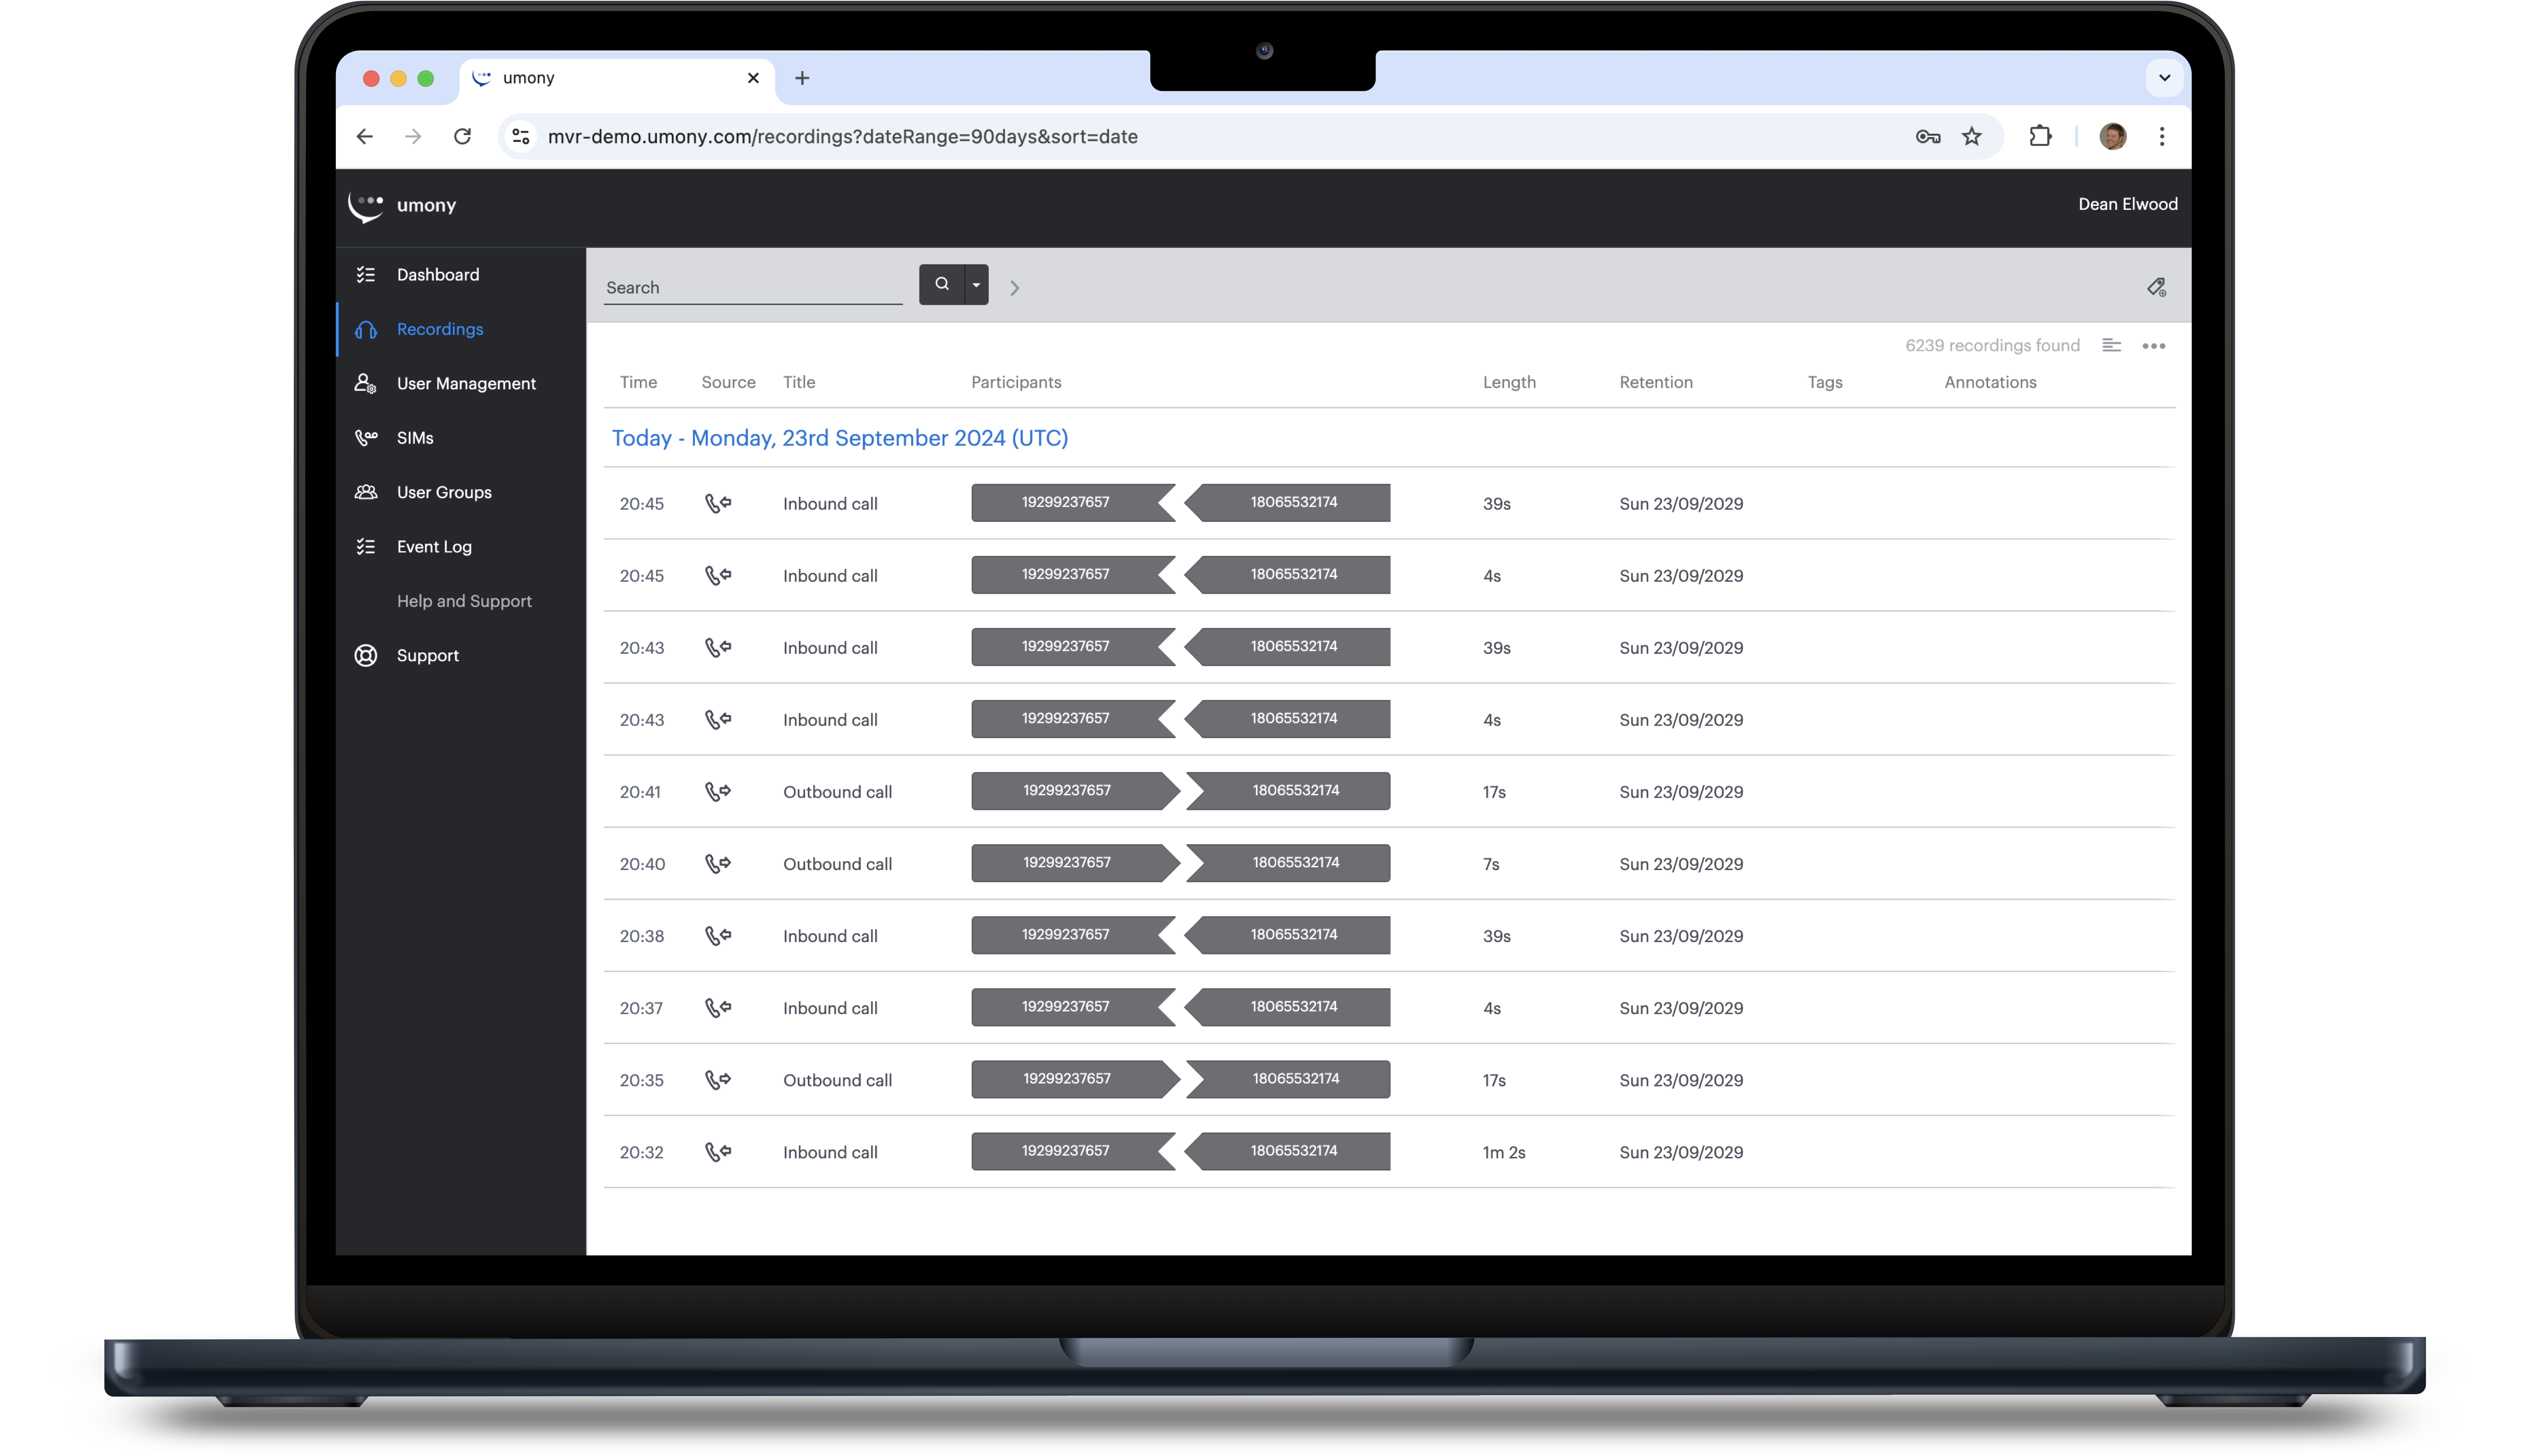Click the Help and Support label
The width and height of the screenshot is (2521, 1456).
(x=464, y=601)
